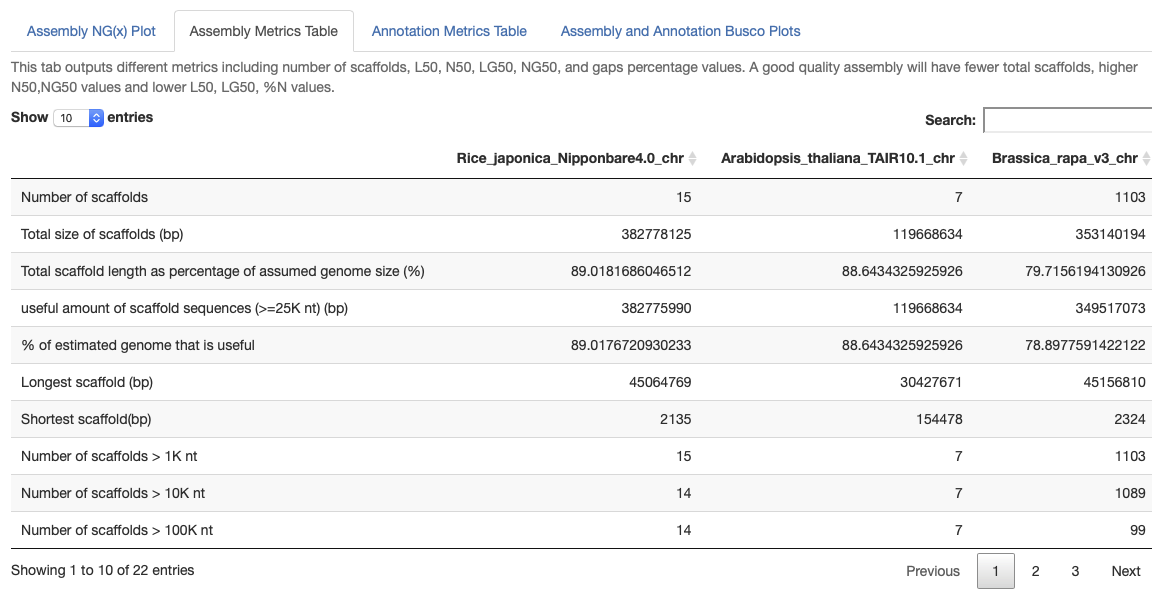Open the Annotation Metrics Table tab
This screenshot has width=1152, height=600.
[449, 31]
